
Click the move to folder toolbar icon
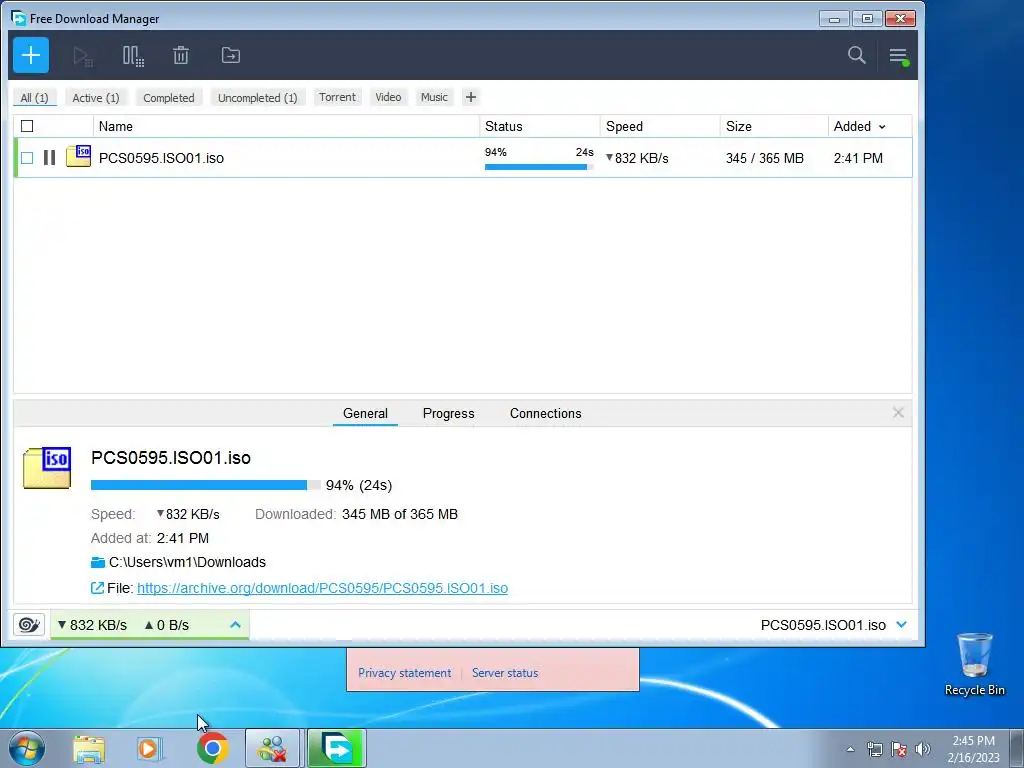pyautogui.click(x=231, y=56)
